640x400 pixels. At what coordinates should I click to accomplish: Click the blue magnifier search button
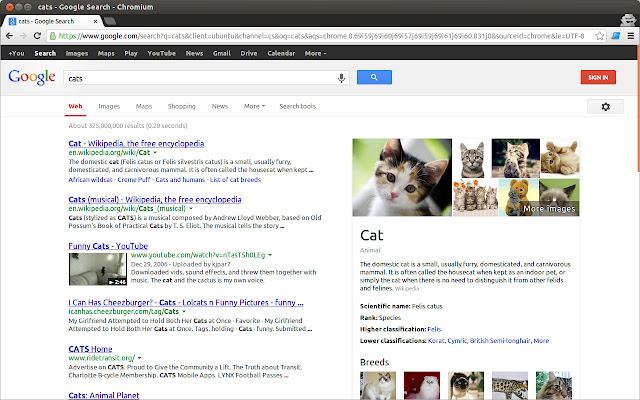click(x=374, y=77)
